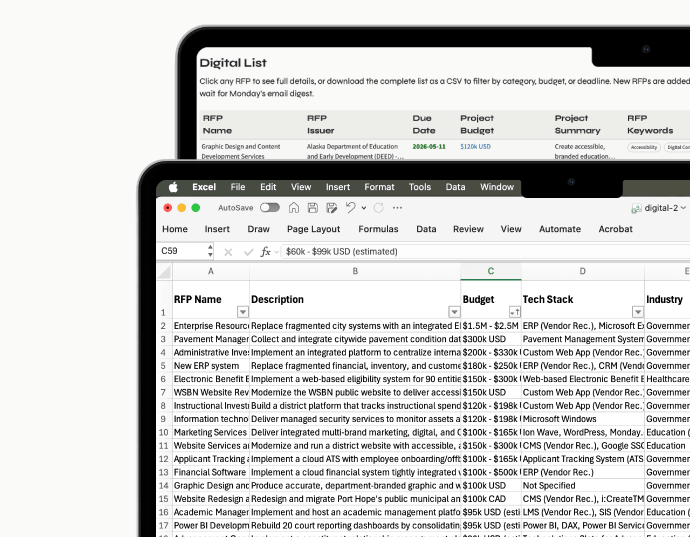Screen dimensions: 690x537
Task: Open the Budget sort filter dropdown
Action: pos(515,312)
